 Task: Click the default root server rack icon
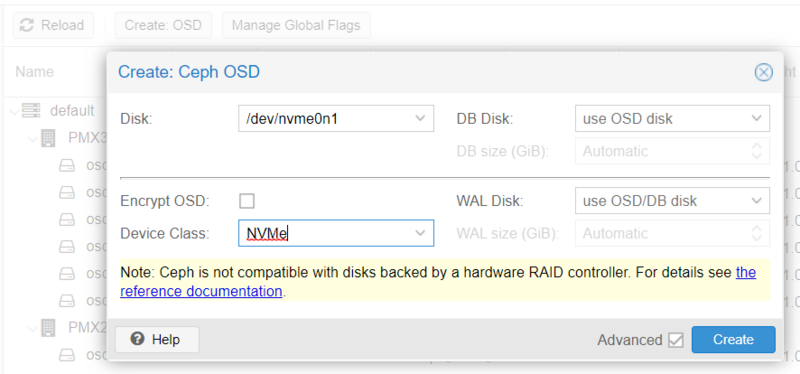point(31,110)
